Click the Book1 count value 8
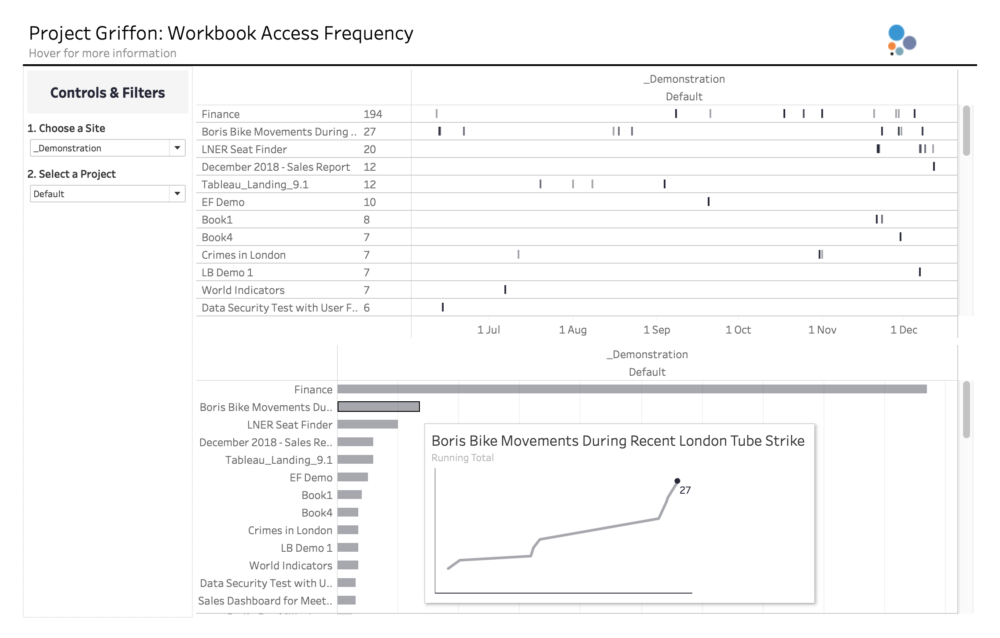1000x638 pixels. point(367,219)
